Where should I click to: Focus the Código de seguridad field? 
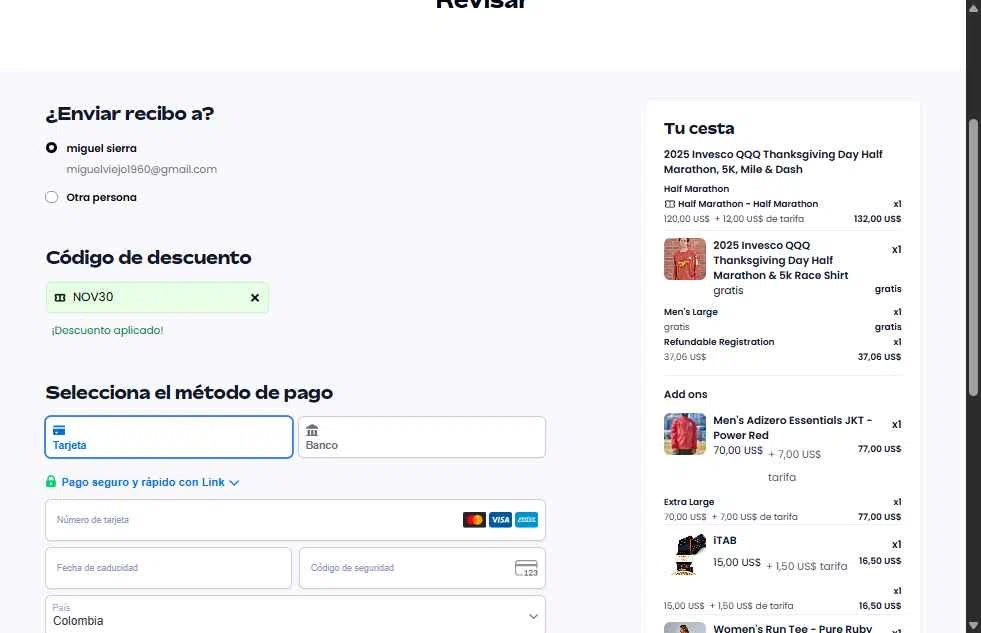pos(422,568)
